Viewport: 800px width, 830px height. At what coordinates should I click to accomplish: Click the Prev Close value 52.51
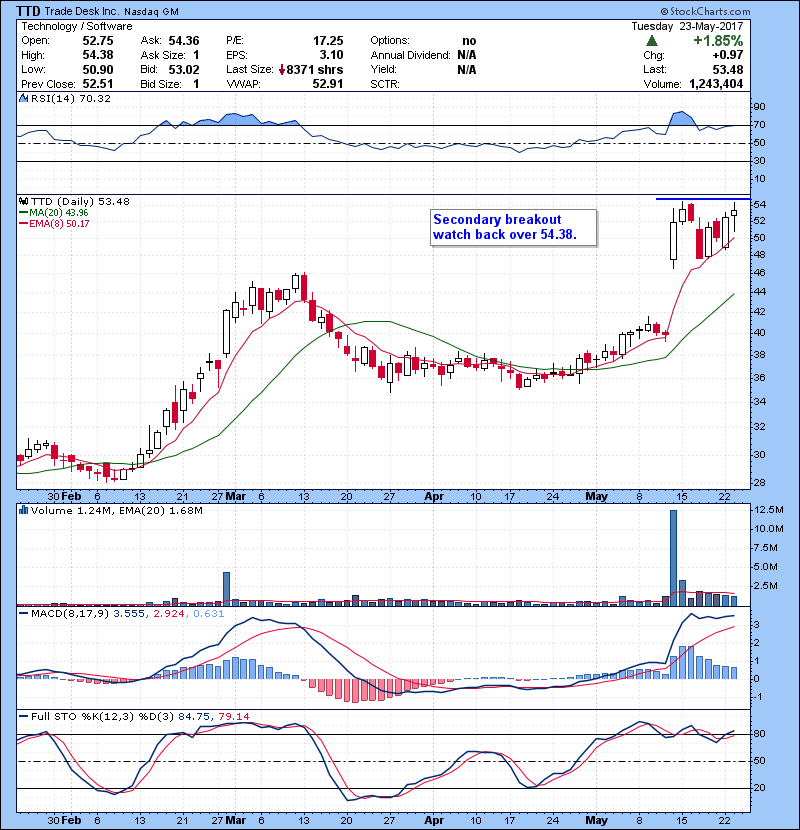click(97, 84)
